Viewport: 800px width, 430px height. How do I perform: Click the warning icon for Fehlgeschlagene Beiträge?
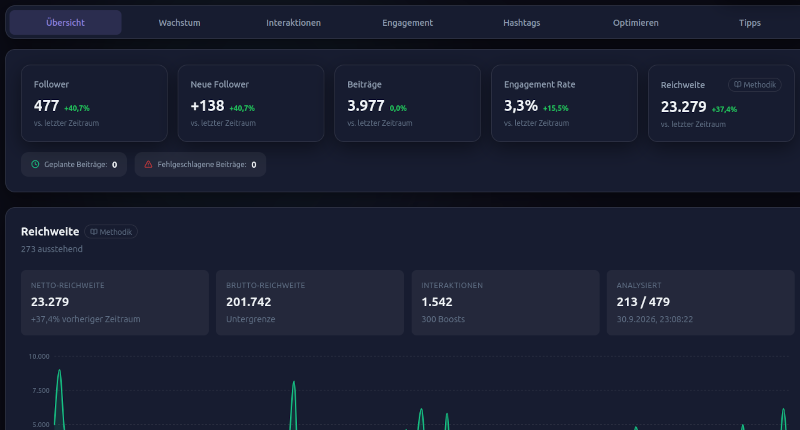point(148,164)
